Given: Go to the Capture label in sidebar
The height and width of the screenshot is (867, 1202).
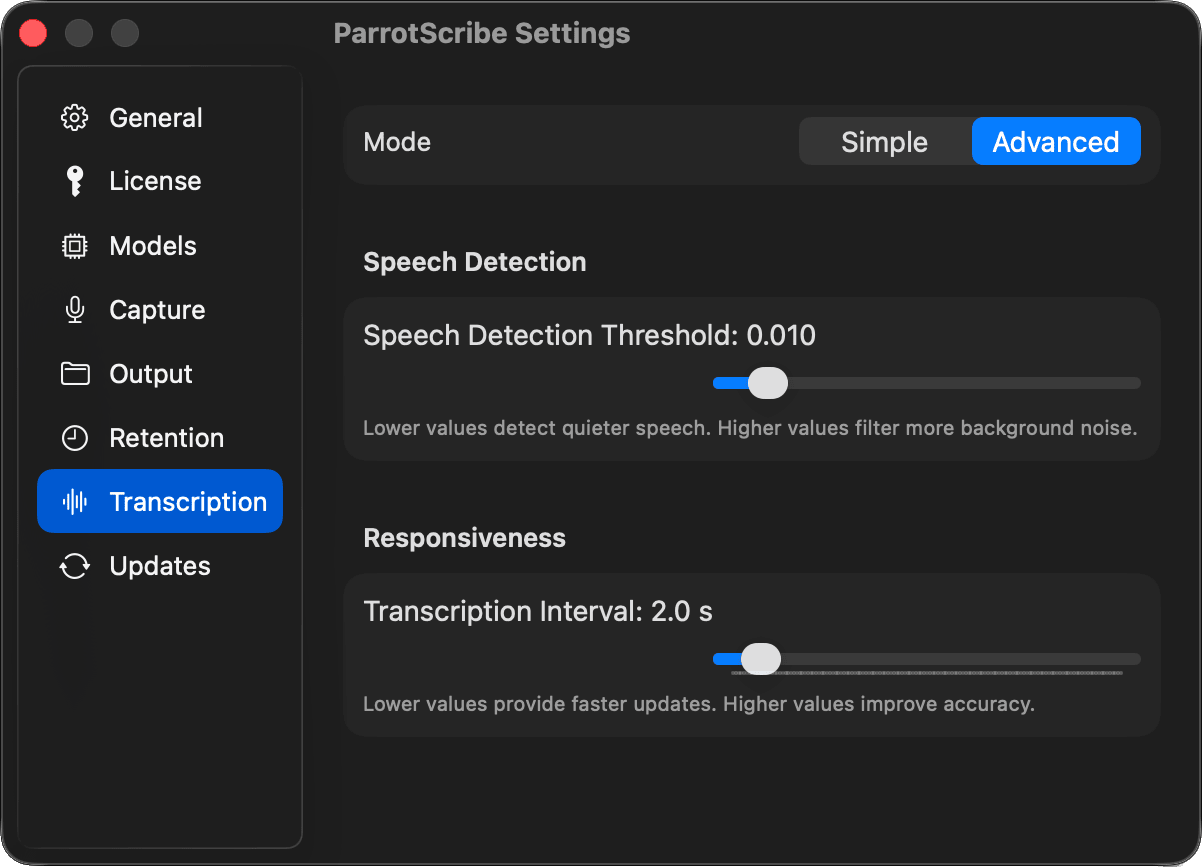Looking at the screenshot, I should tap(157, 310).
